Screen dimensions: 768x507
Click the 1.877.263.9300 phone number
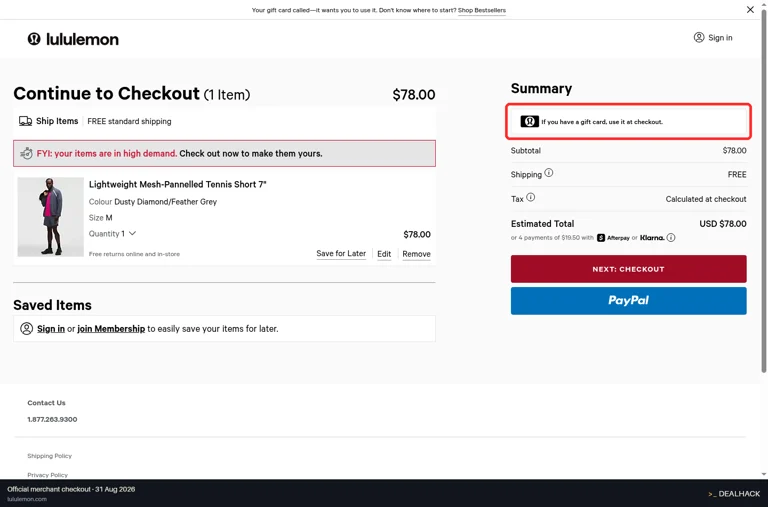click(x=52, y=419)
